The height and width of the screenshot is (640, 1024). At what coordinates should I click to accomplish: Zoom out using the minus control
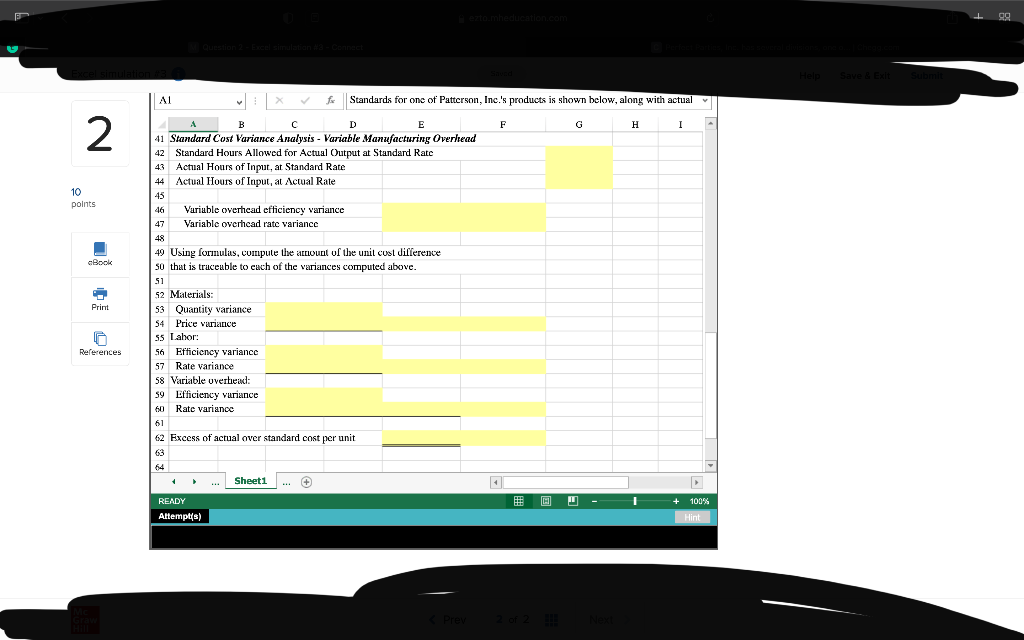(594, 500)
